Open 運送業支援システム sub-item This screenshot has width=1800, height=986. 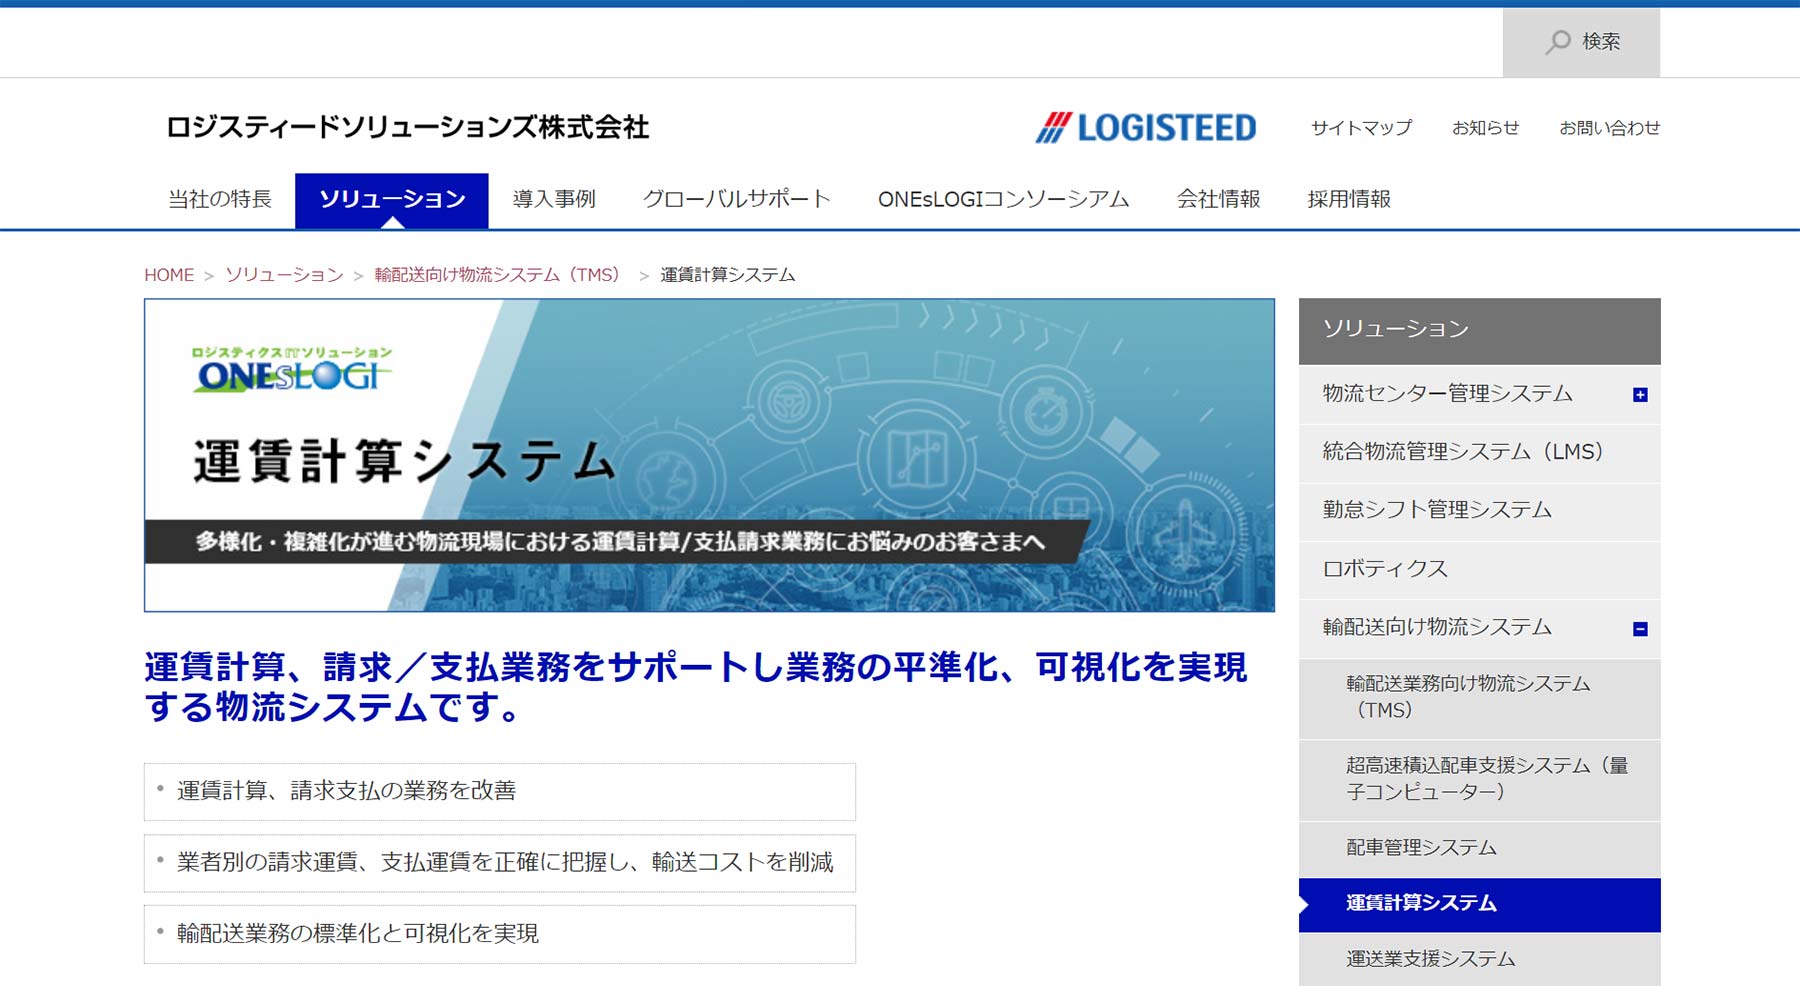[1479, 959]
